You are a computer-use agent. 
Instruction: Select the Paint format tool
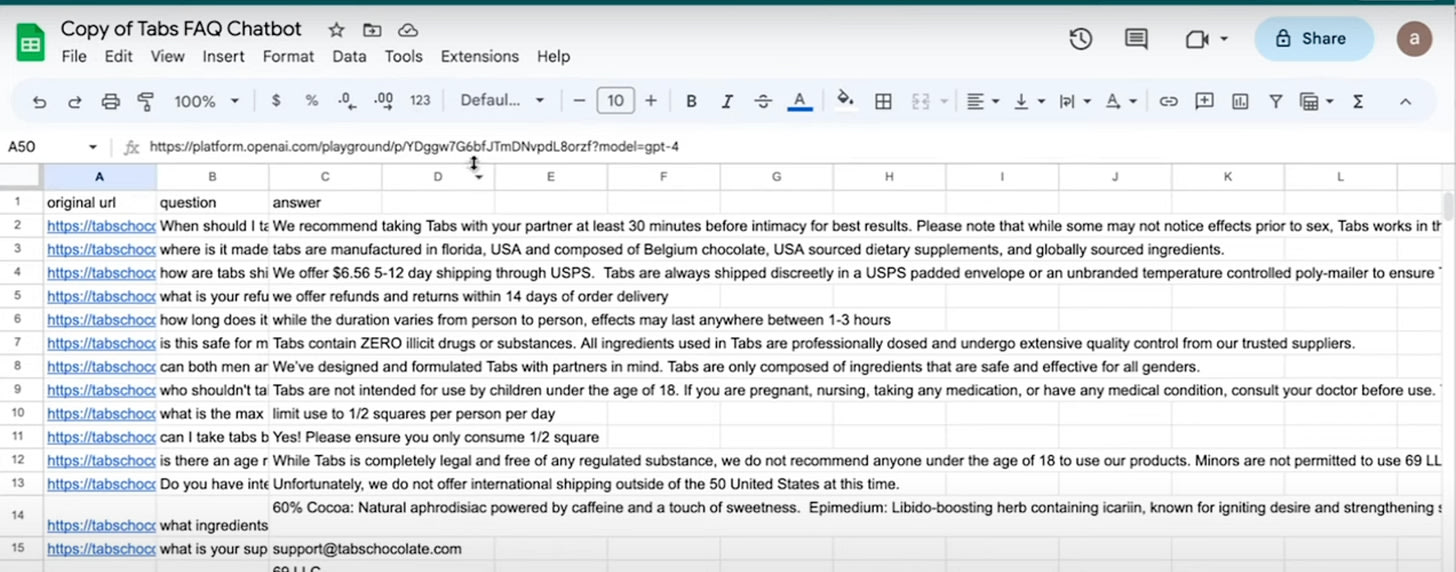146,101
